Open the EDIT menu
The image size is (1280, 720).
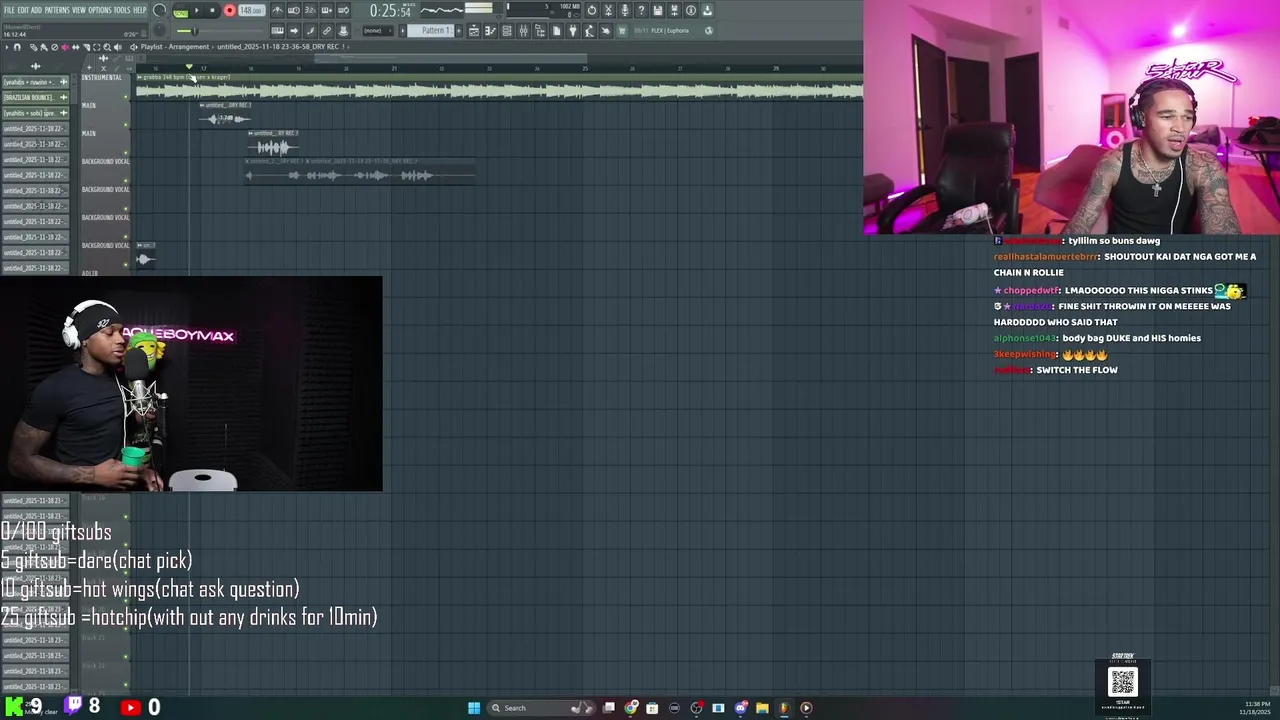coord(23,10)
